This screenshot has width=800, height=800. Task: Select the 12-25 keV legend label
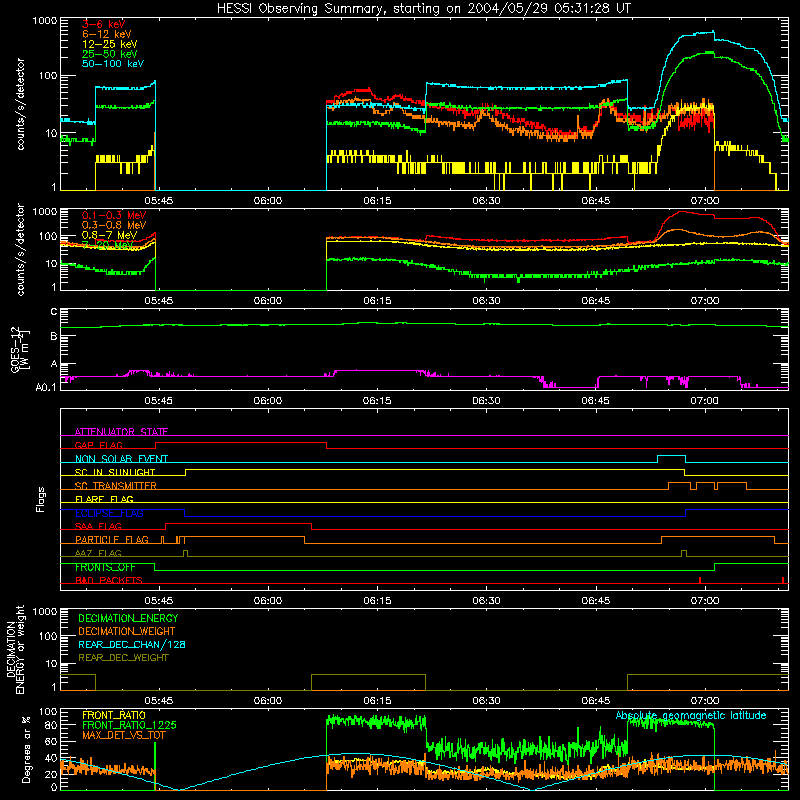coord(109,44)
